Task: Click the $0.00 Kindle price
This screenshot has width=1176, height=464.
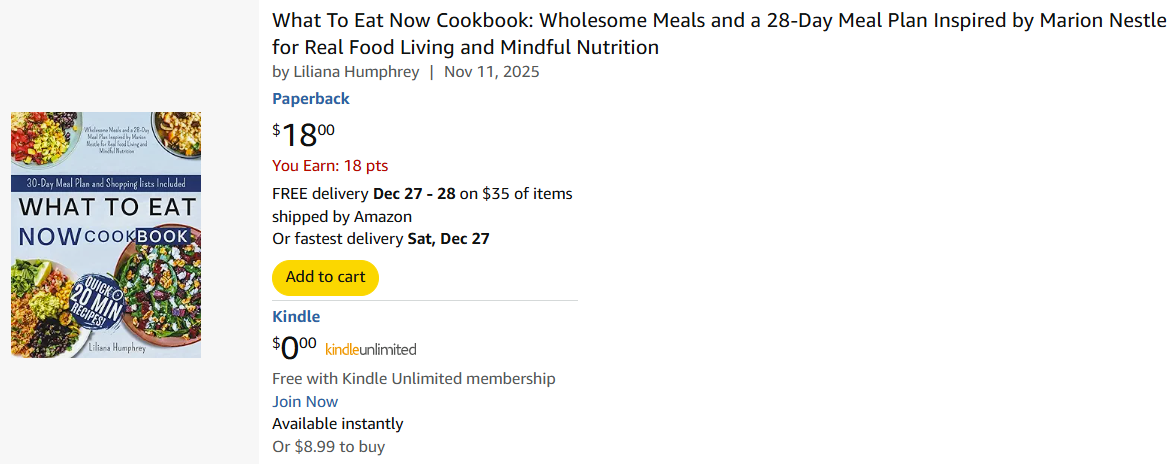Action: click(x=294, y=347)
